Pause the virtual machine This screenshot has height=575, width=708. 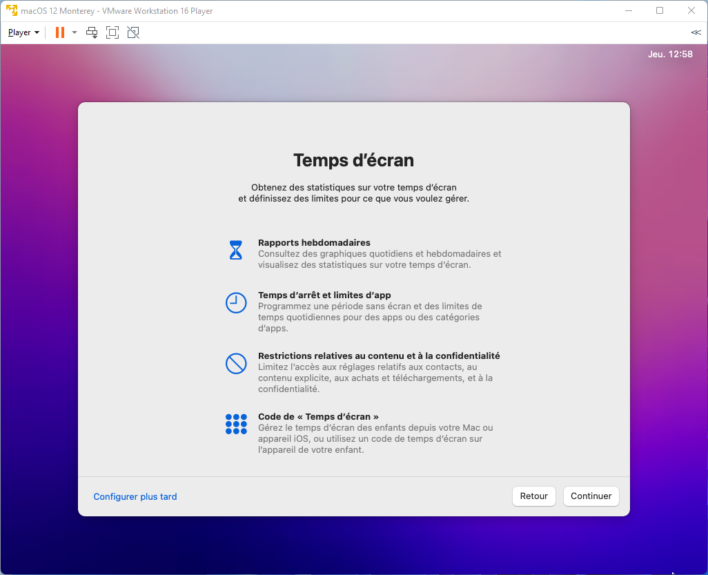pyautogui.click(x=60, y=32)
